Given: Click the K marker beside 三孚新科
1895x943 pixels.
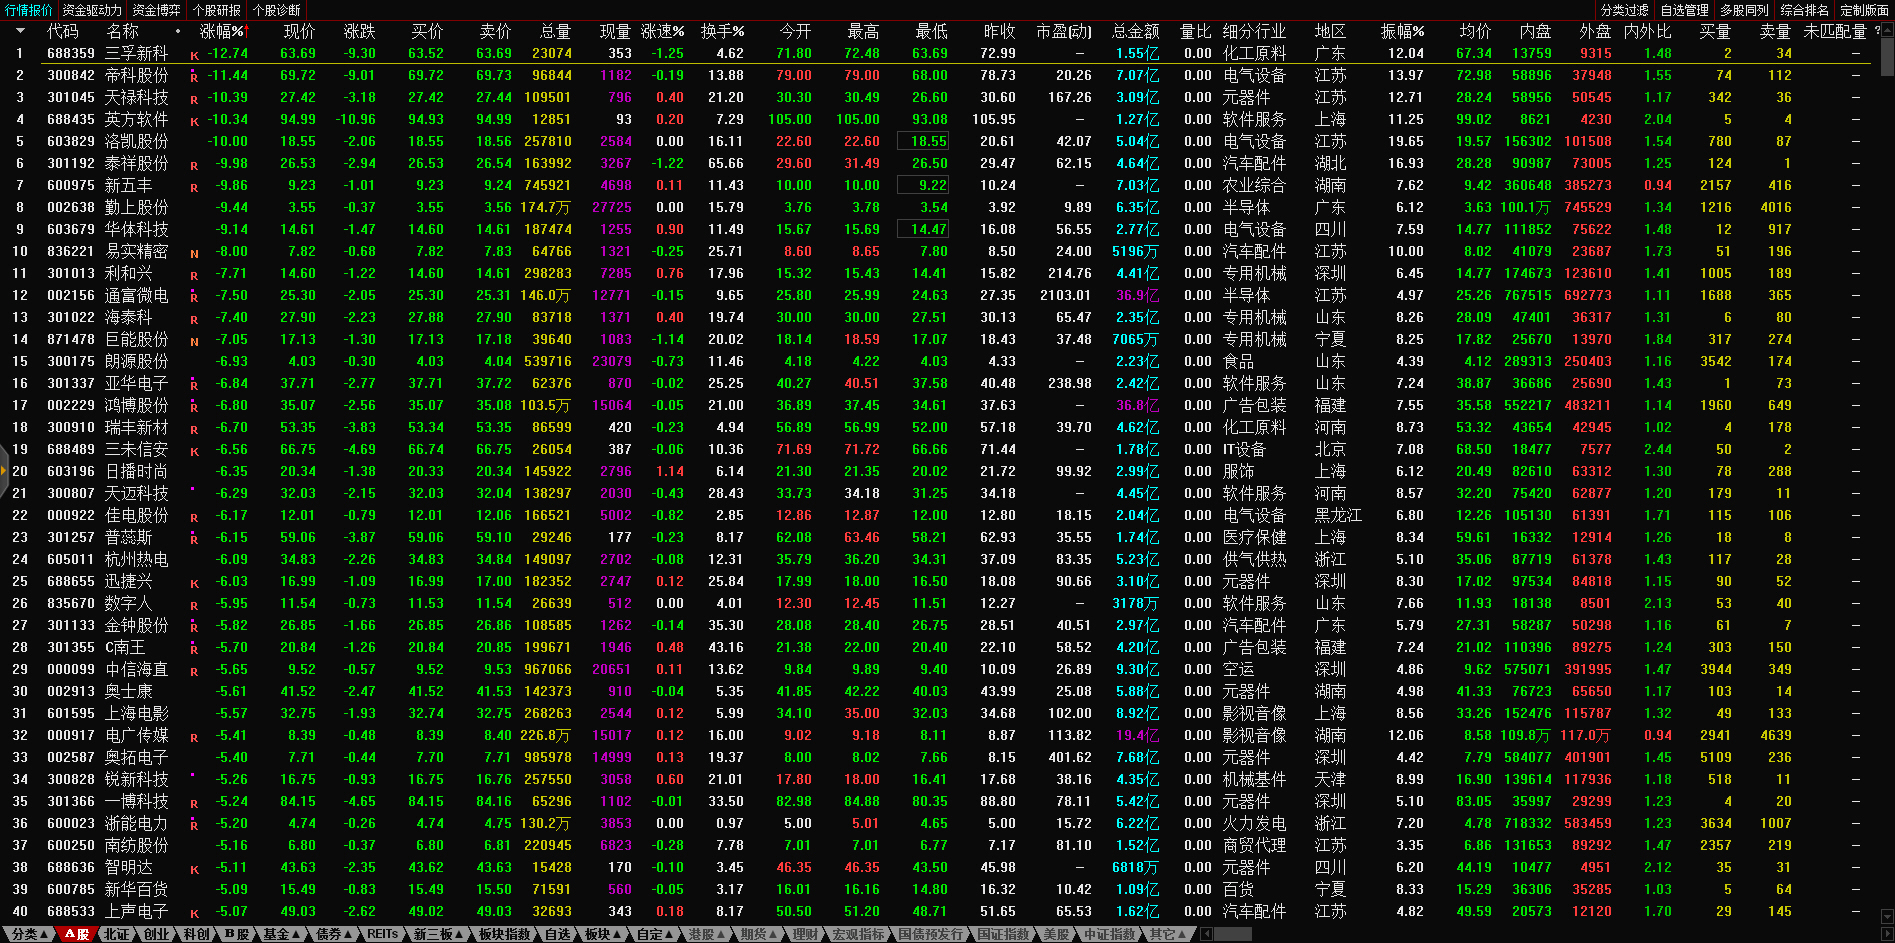Looking at the screenshot, I should coord(194,55).
